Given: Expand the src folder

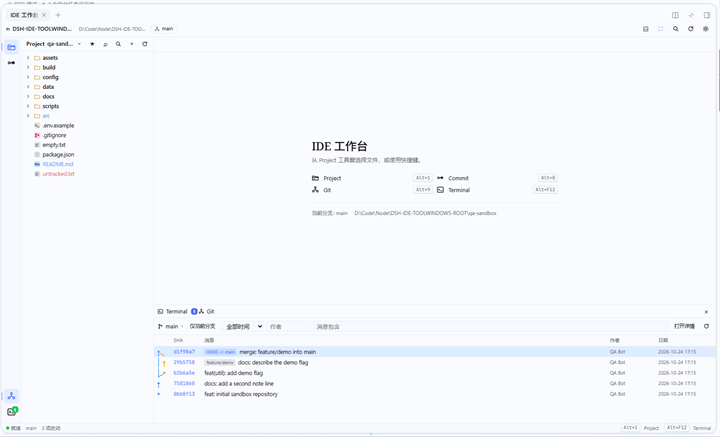Looking at the screenshot, I should point(28,116).
